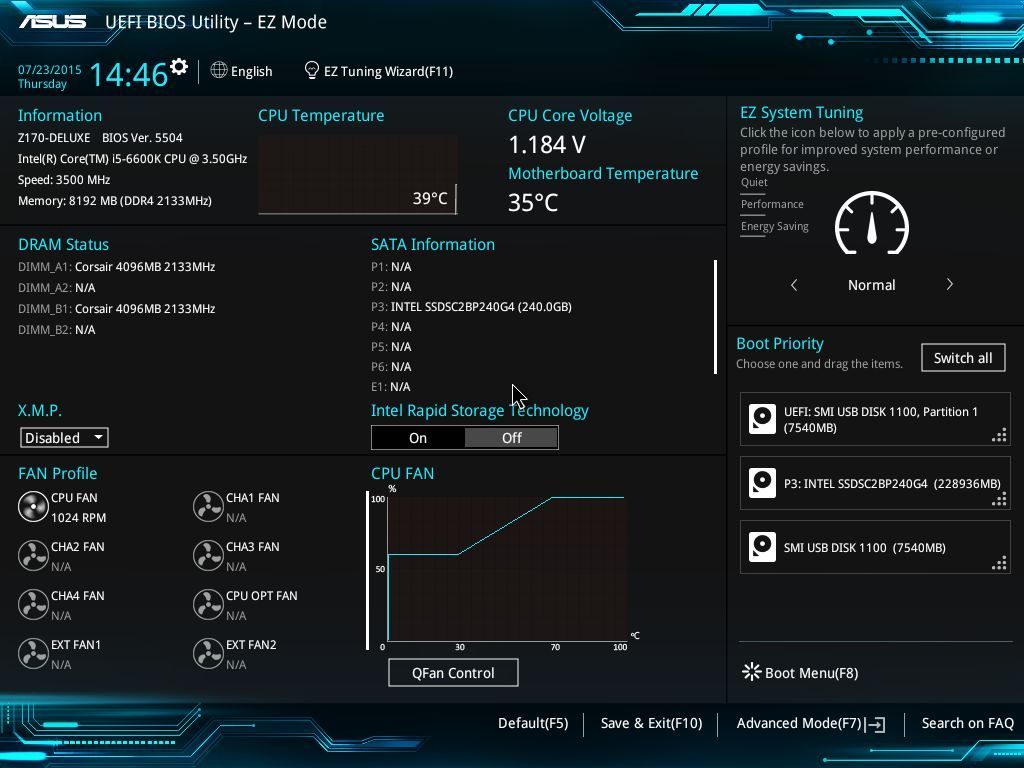Select the CHA4 FAN icon
This screenshot has width=1024, height=768.
tap(33, 605)
